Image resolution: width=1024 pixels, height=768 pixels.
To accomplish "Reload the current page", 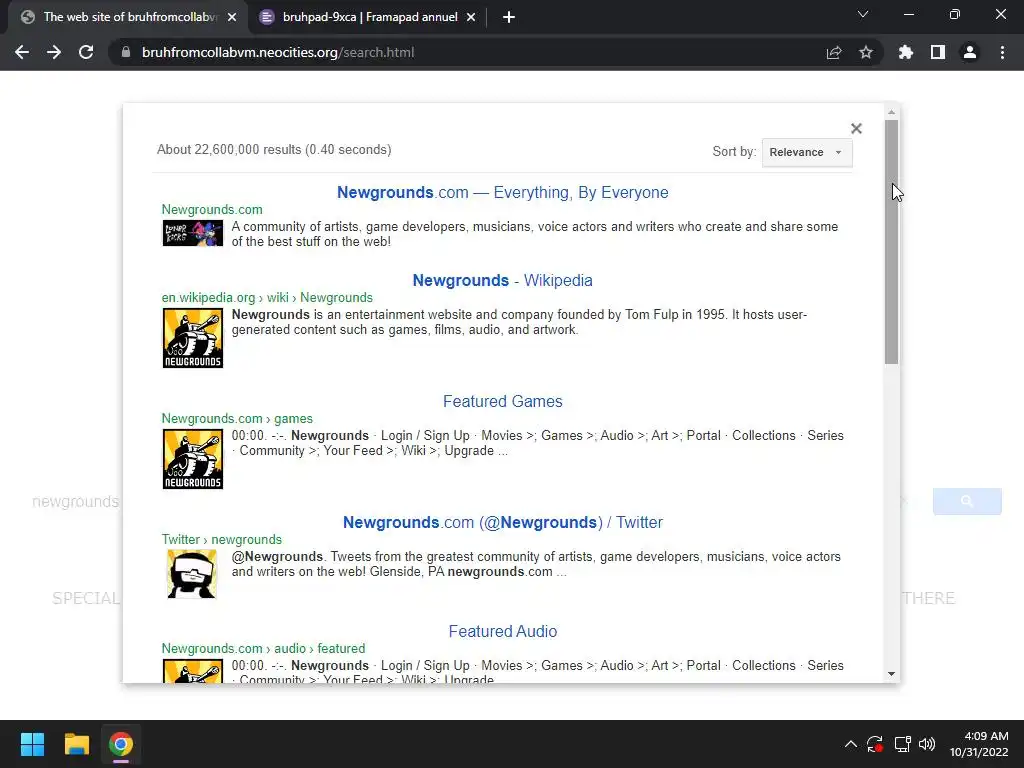I will pyautogui.click(x=86, y=52).
